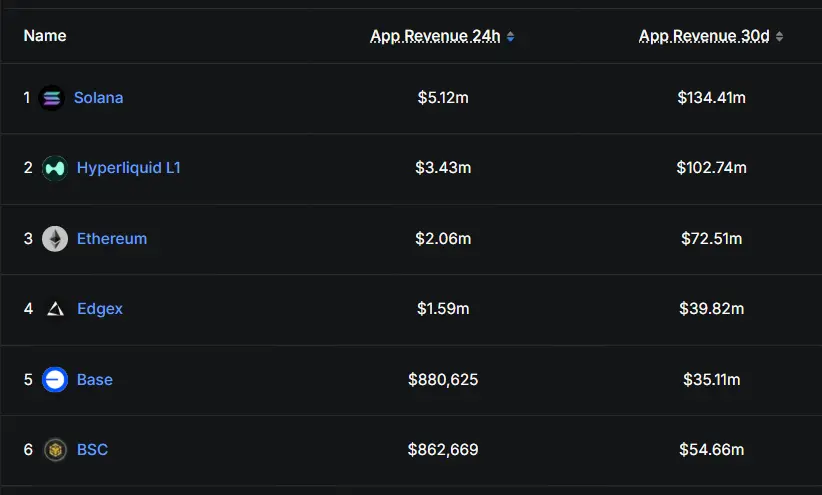Sort by App Revenue 30d arrow icon

pyautogui.click(x=780, y=37)
